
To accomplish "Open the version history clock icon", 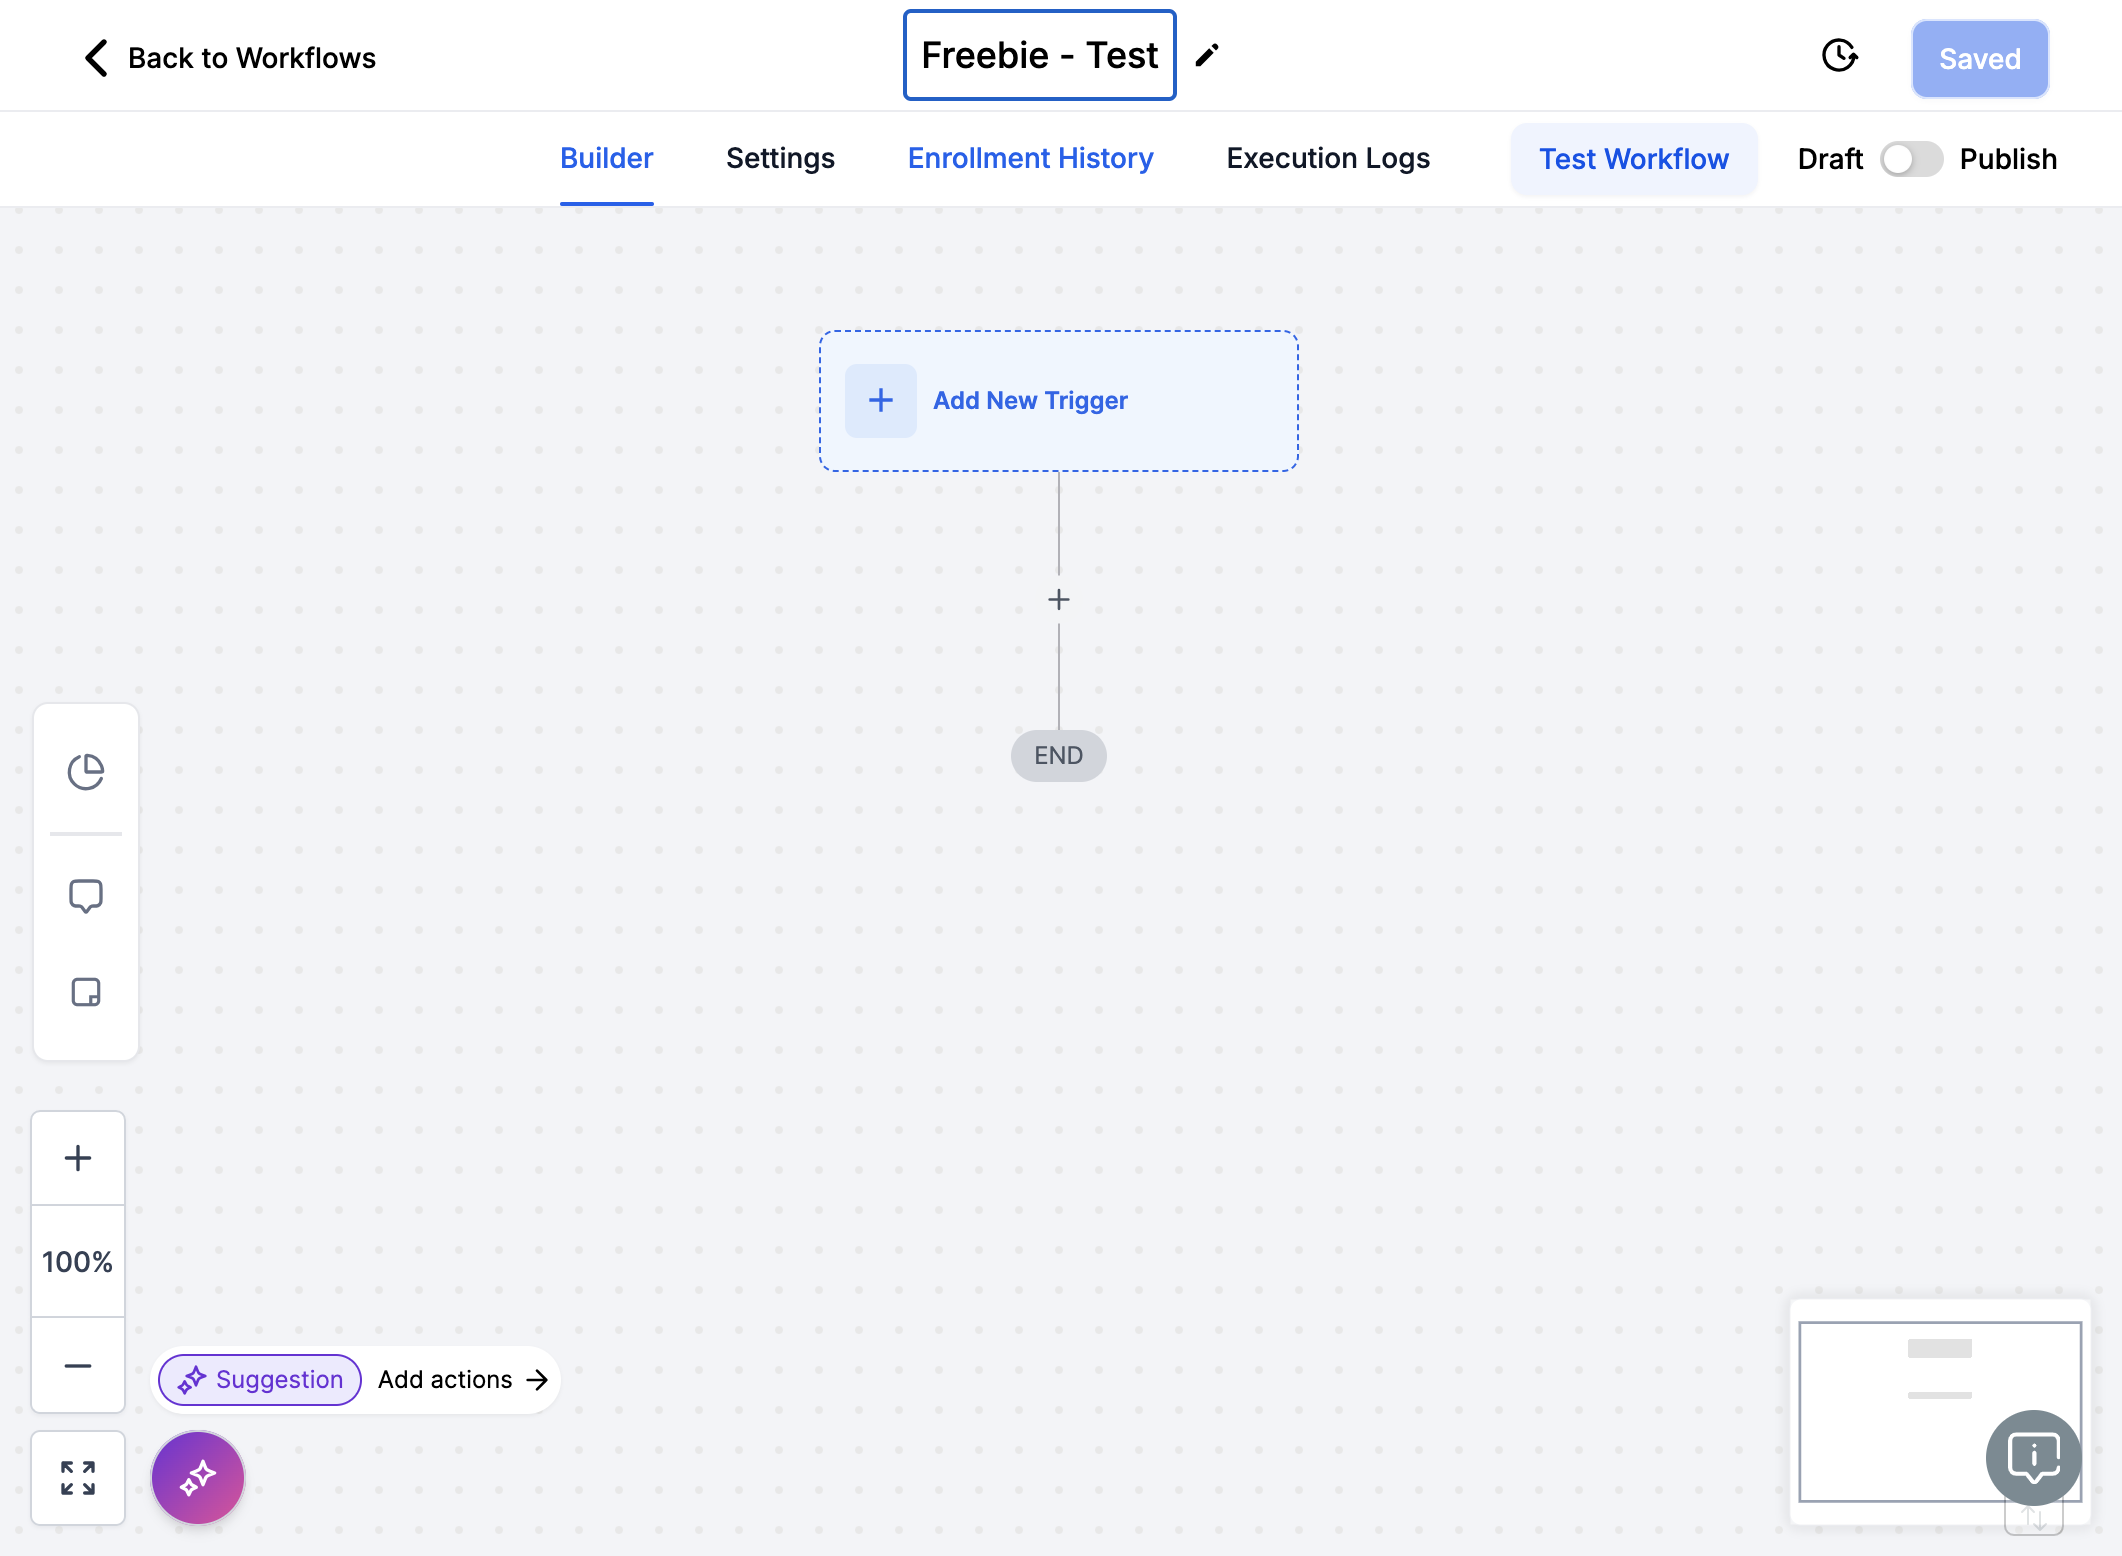I will point(1839,56).
